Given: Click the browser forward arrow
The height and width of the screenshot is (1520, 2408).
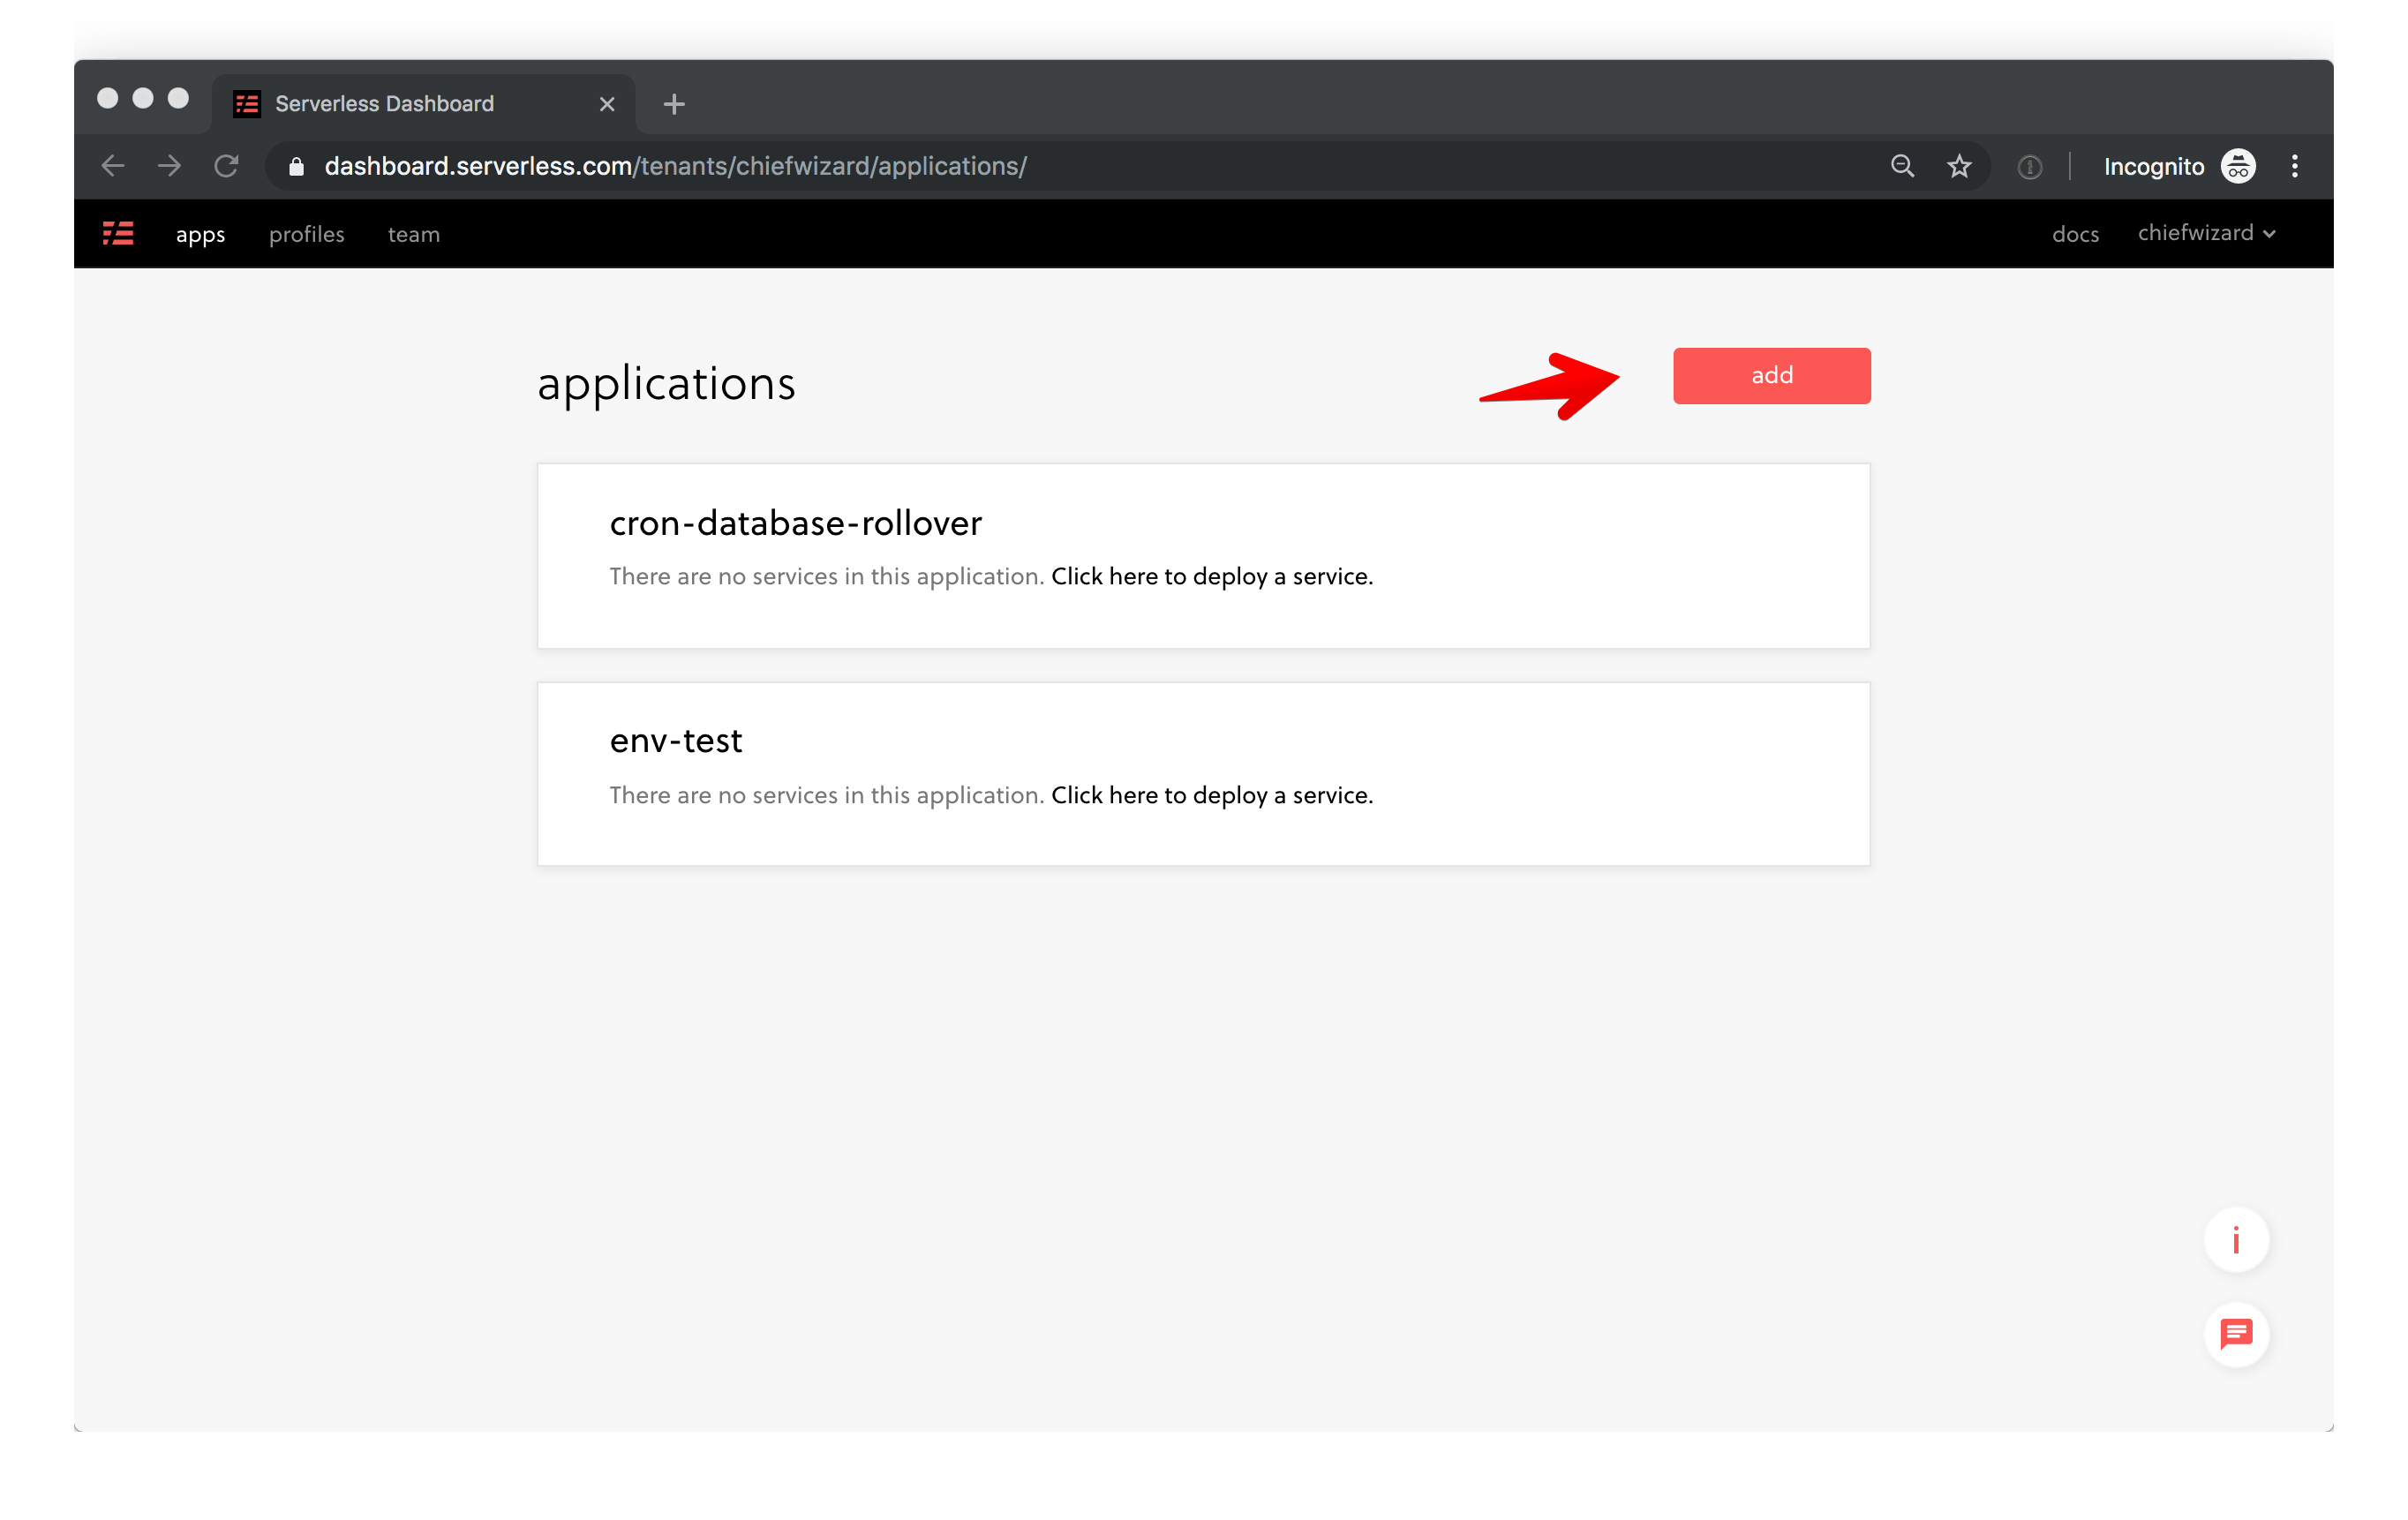Looking at the screenshot, I should click(x=170, y=166).
